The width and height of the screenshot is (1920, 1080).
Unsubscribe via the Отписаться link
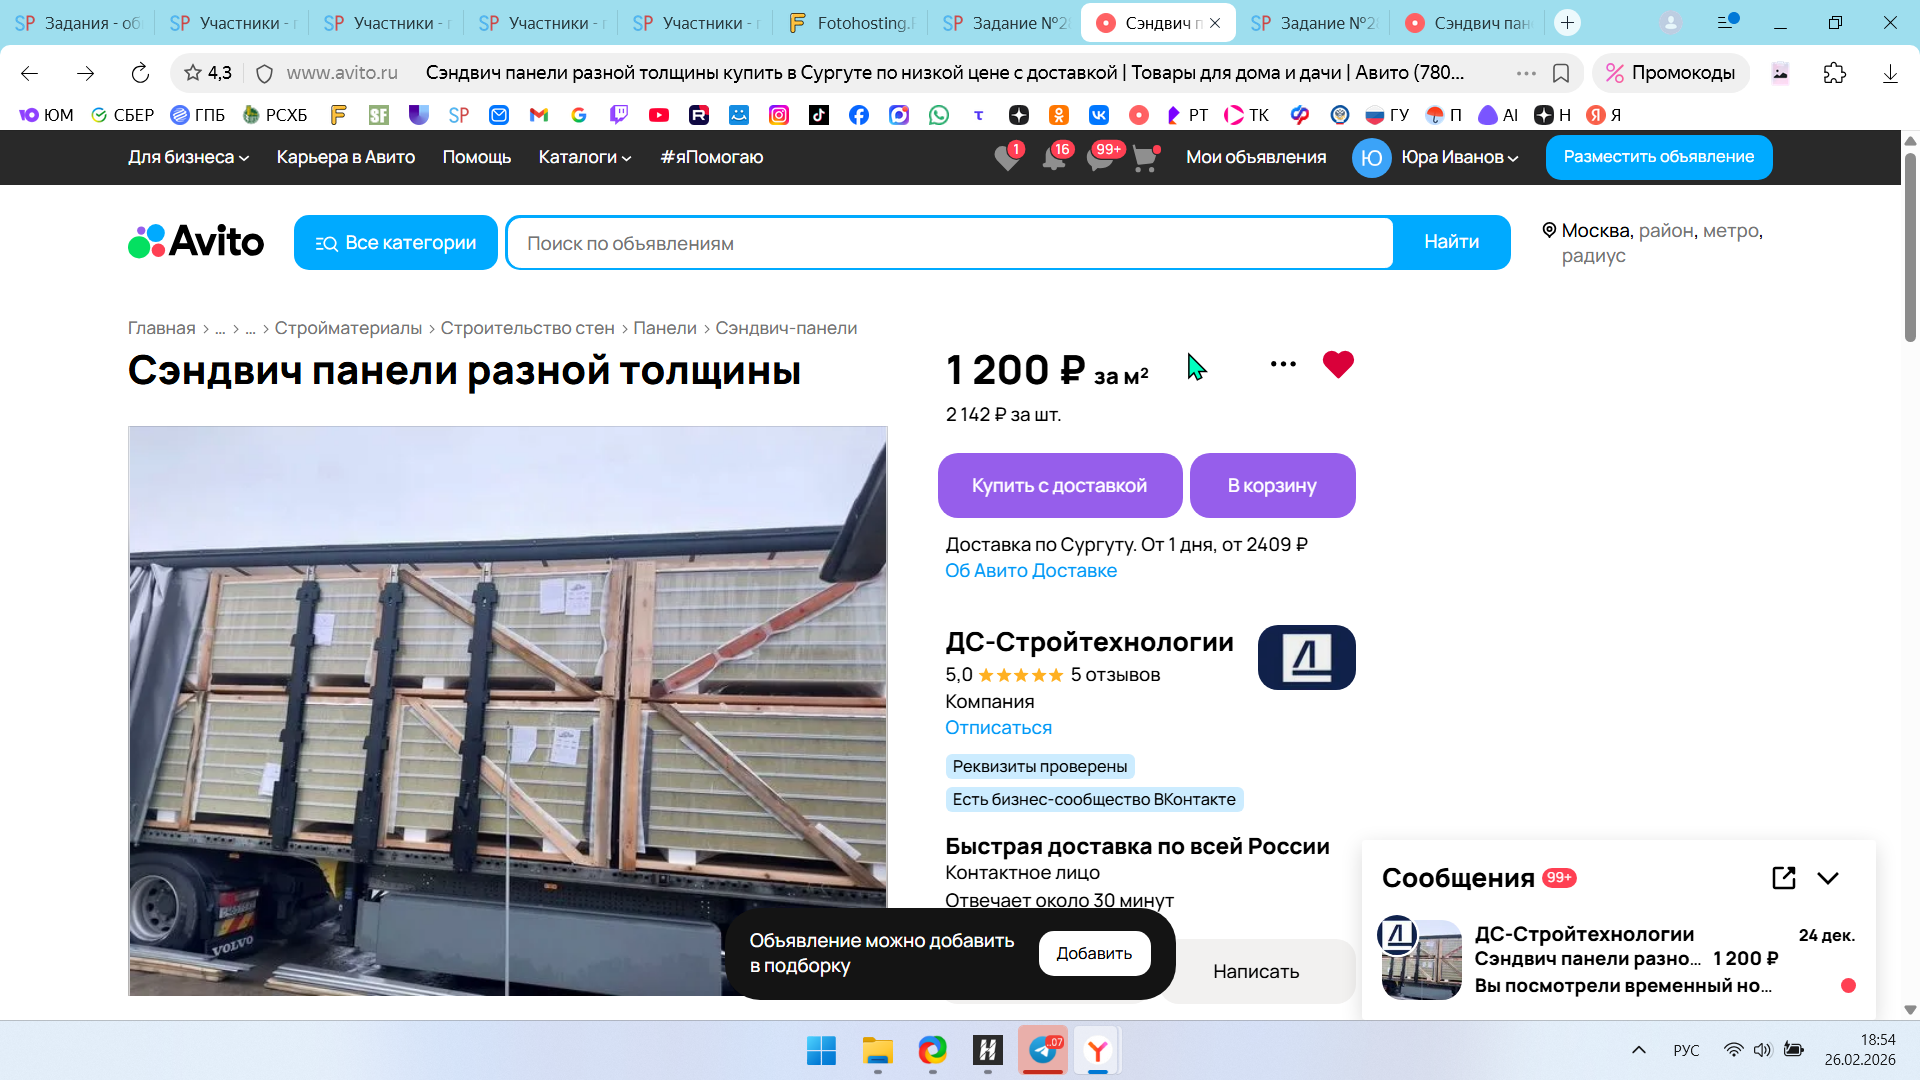click(998, 728)
